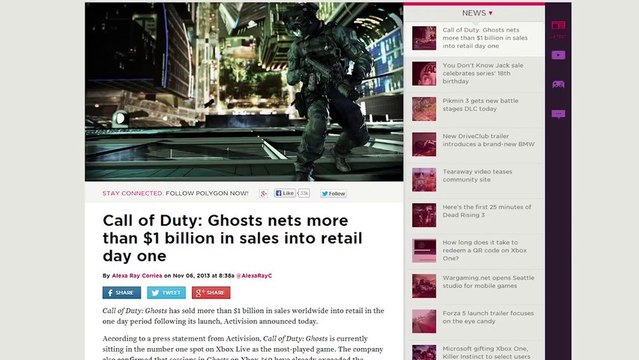Click the Facebook like count 33k

[304, 193]
